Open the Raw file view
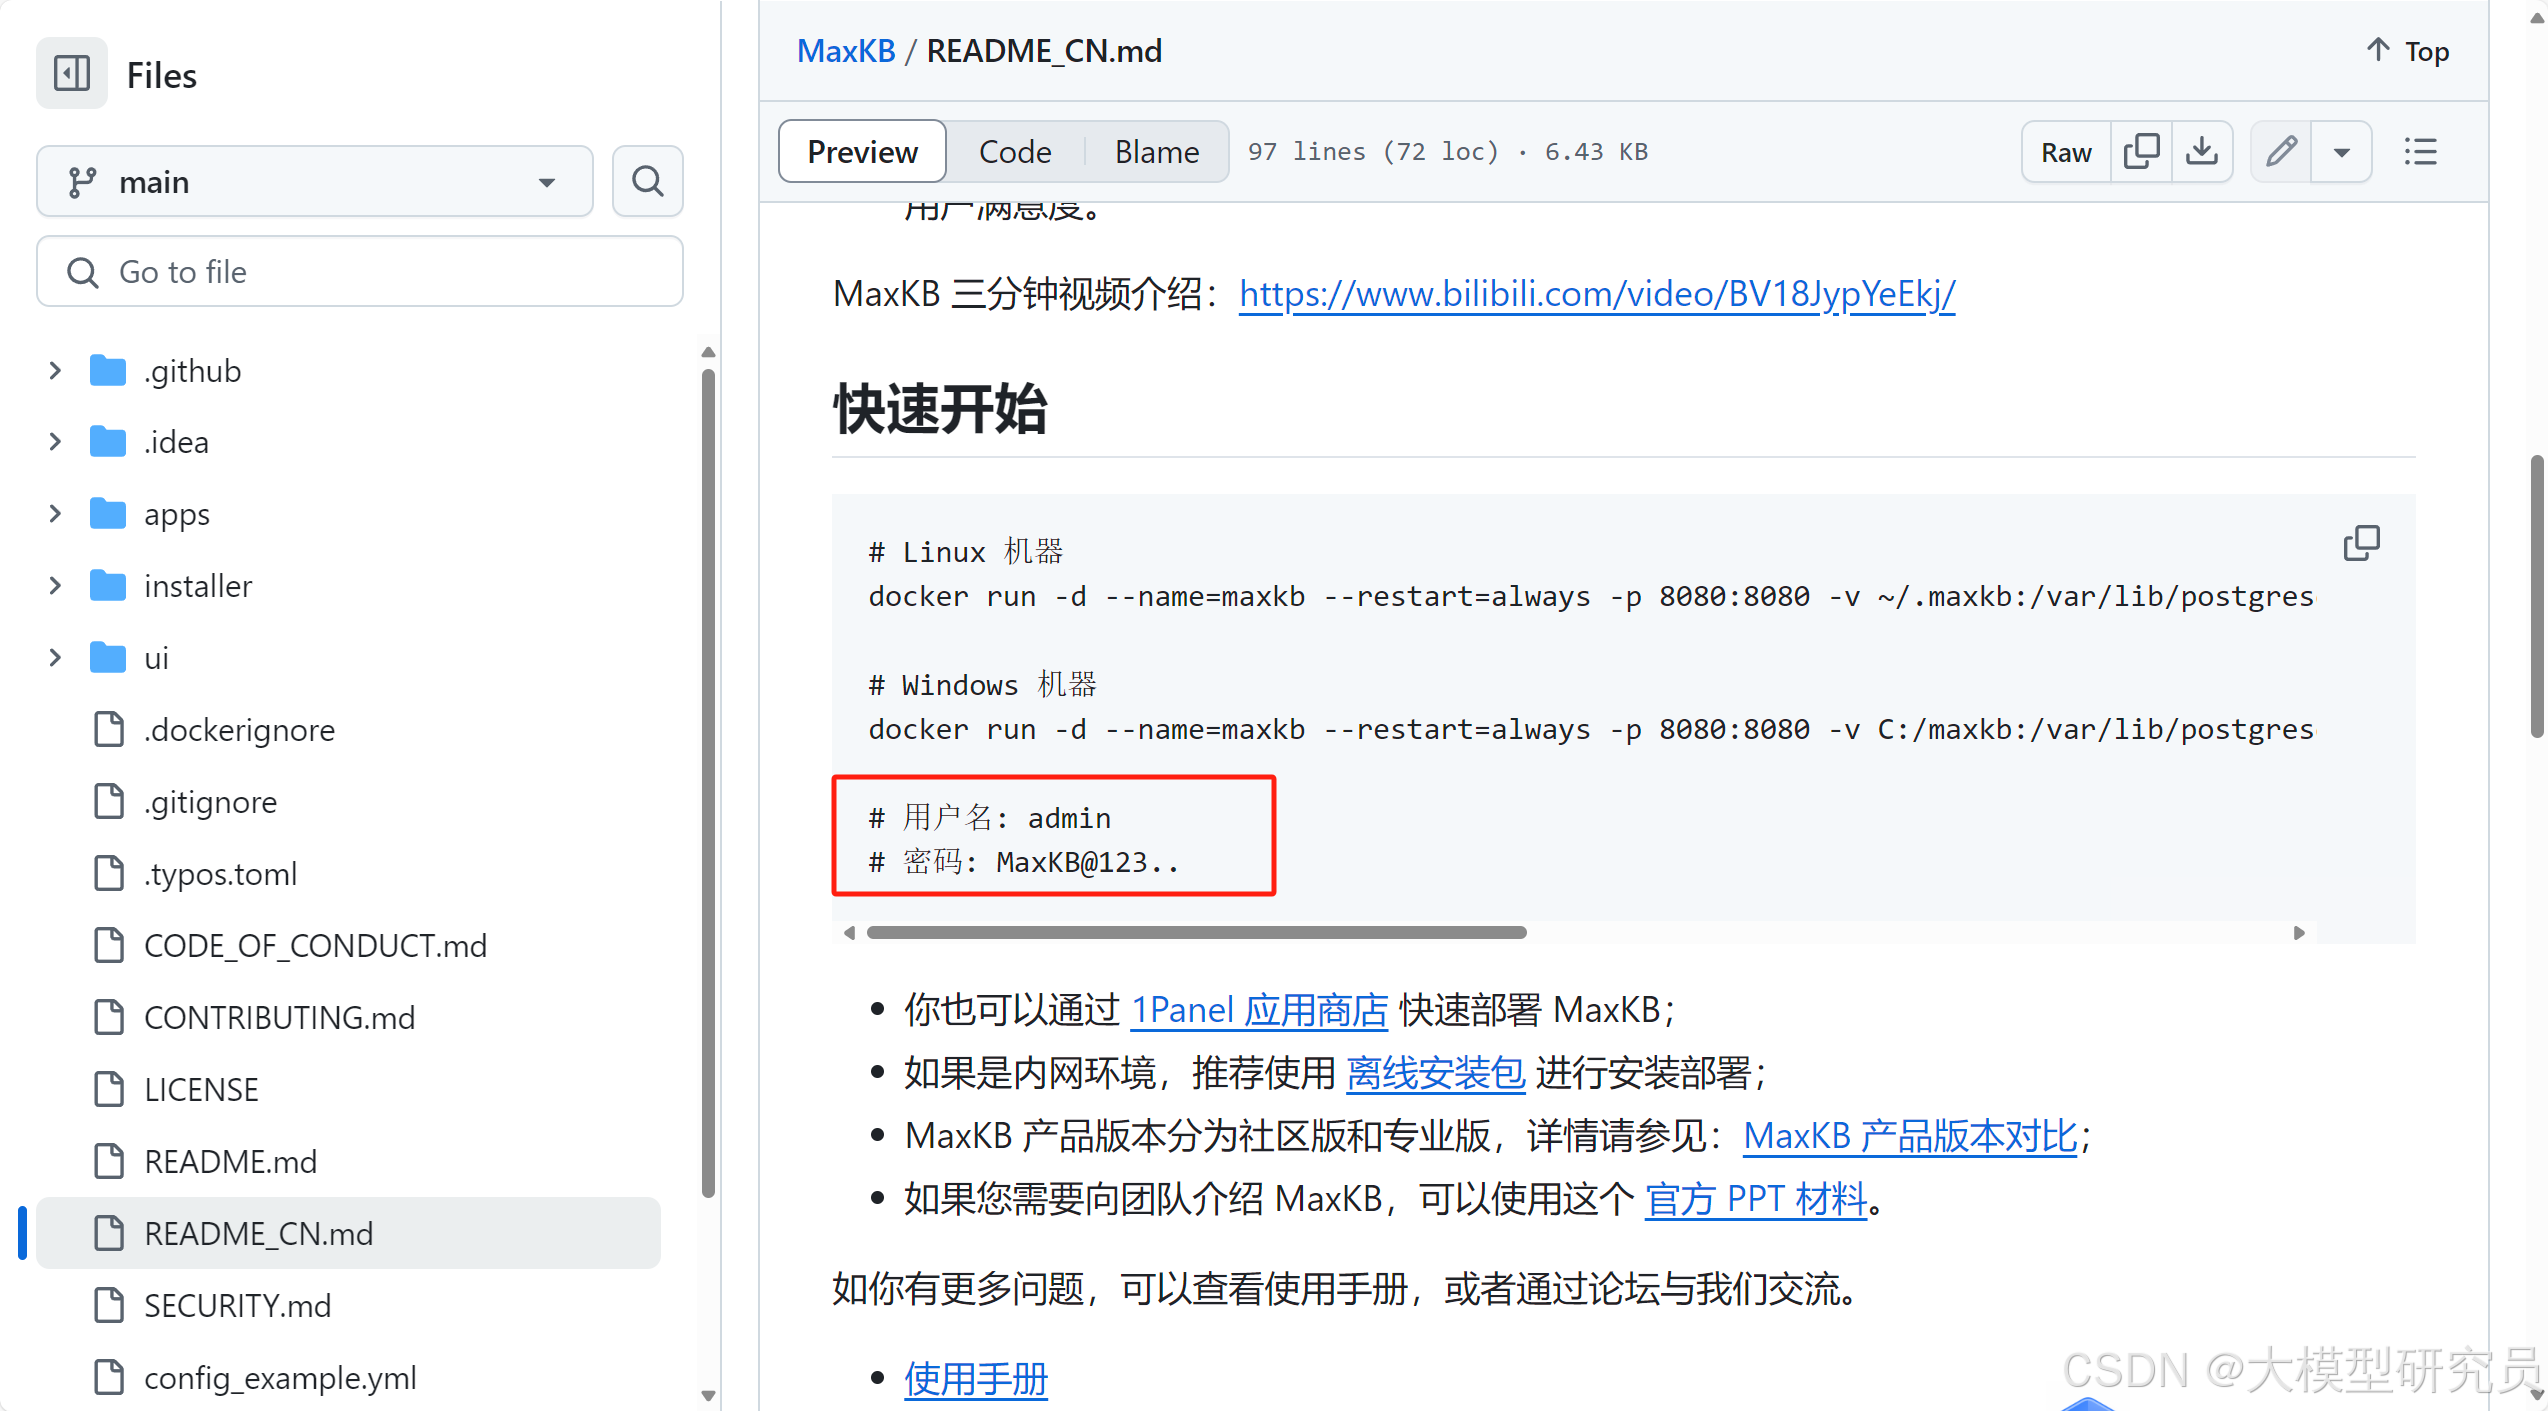Image resolution: width=2548 pixels, height=1411 pixels. (x=2065, y=151)
